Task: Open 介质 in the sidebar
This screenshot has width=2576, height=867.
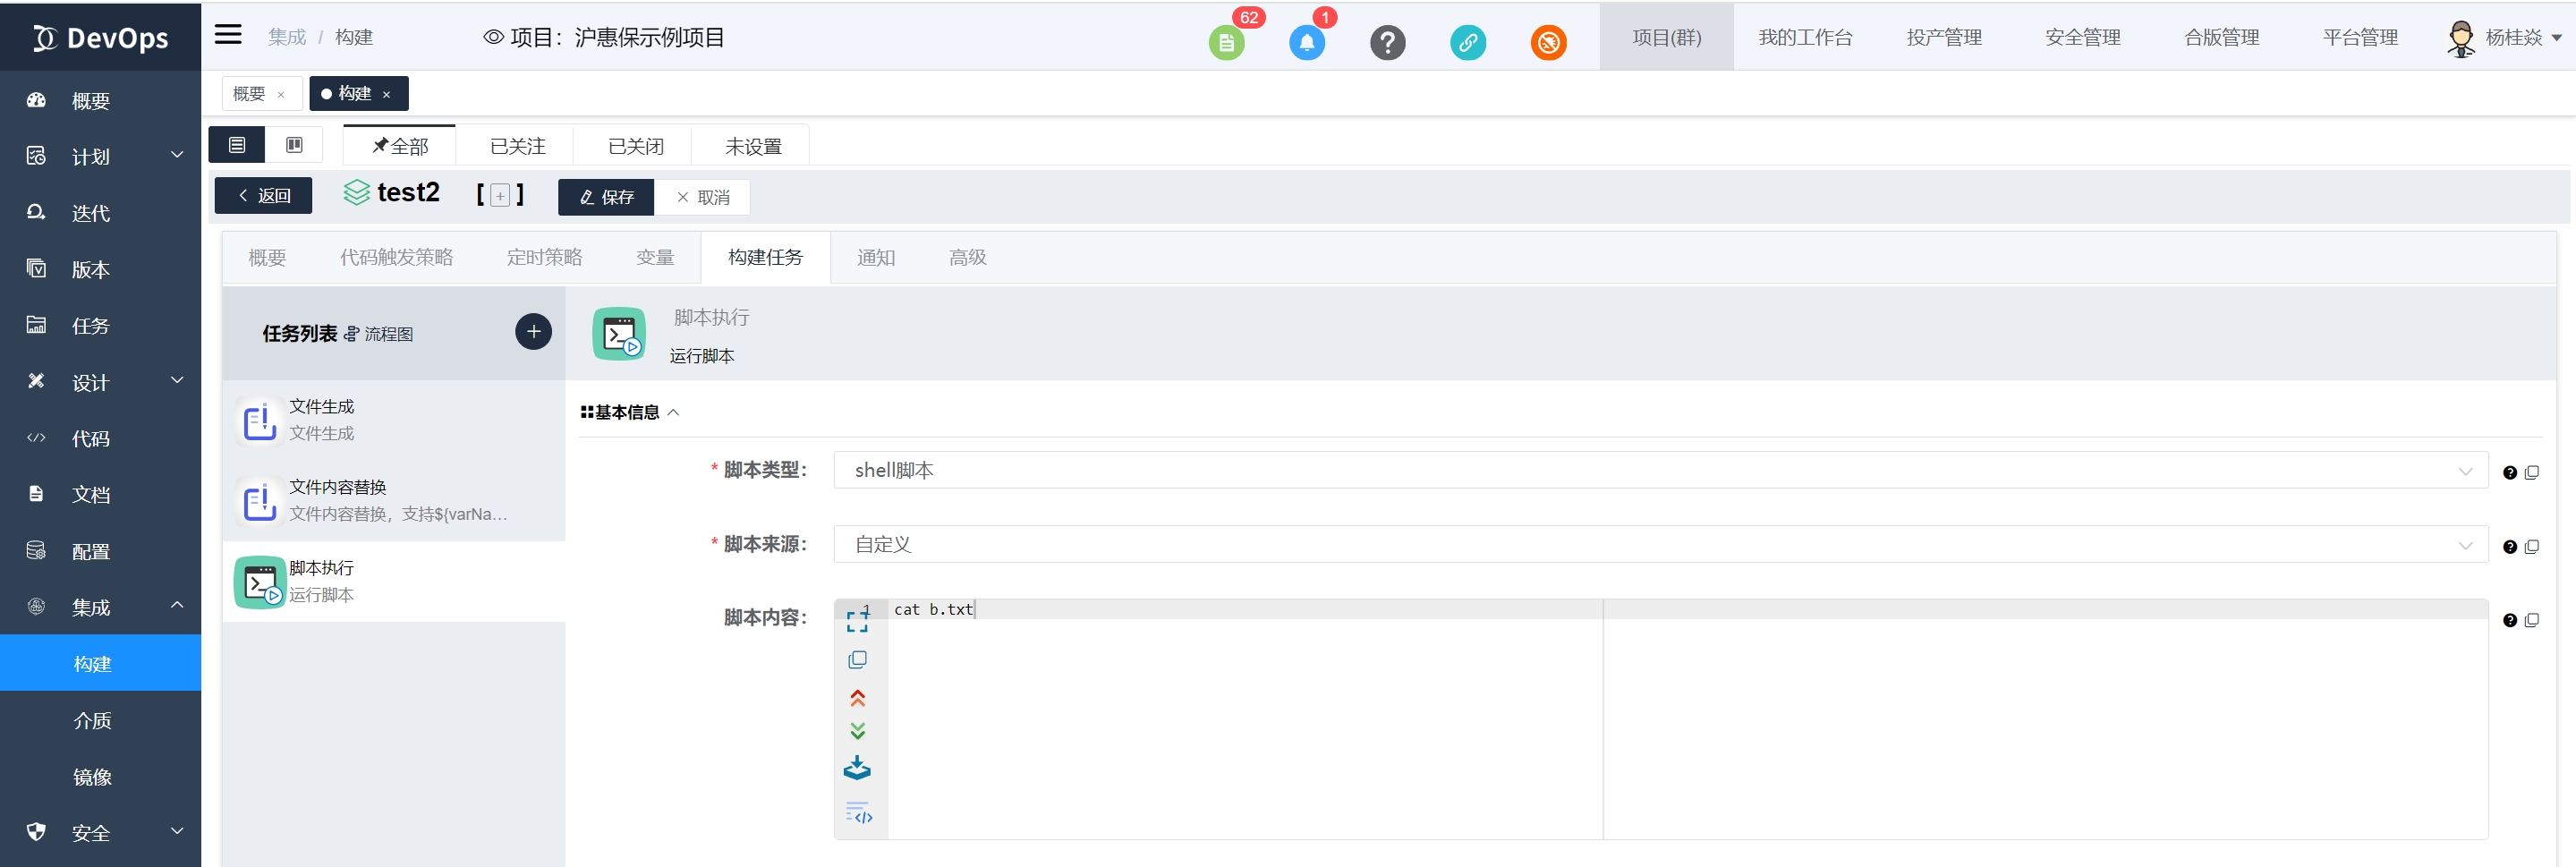Action: pyautogui.click(x=93, y=720)
